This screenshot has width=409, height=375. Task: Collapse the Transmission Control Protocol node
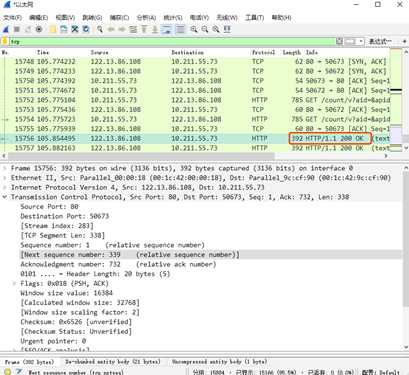coord(4,197)
